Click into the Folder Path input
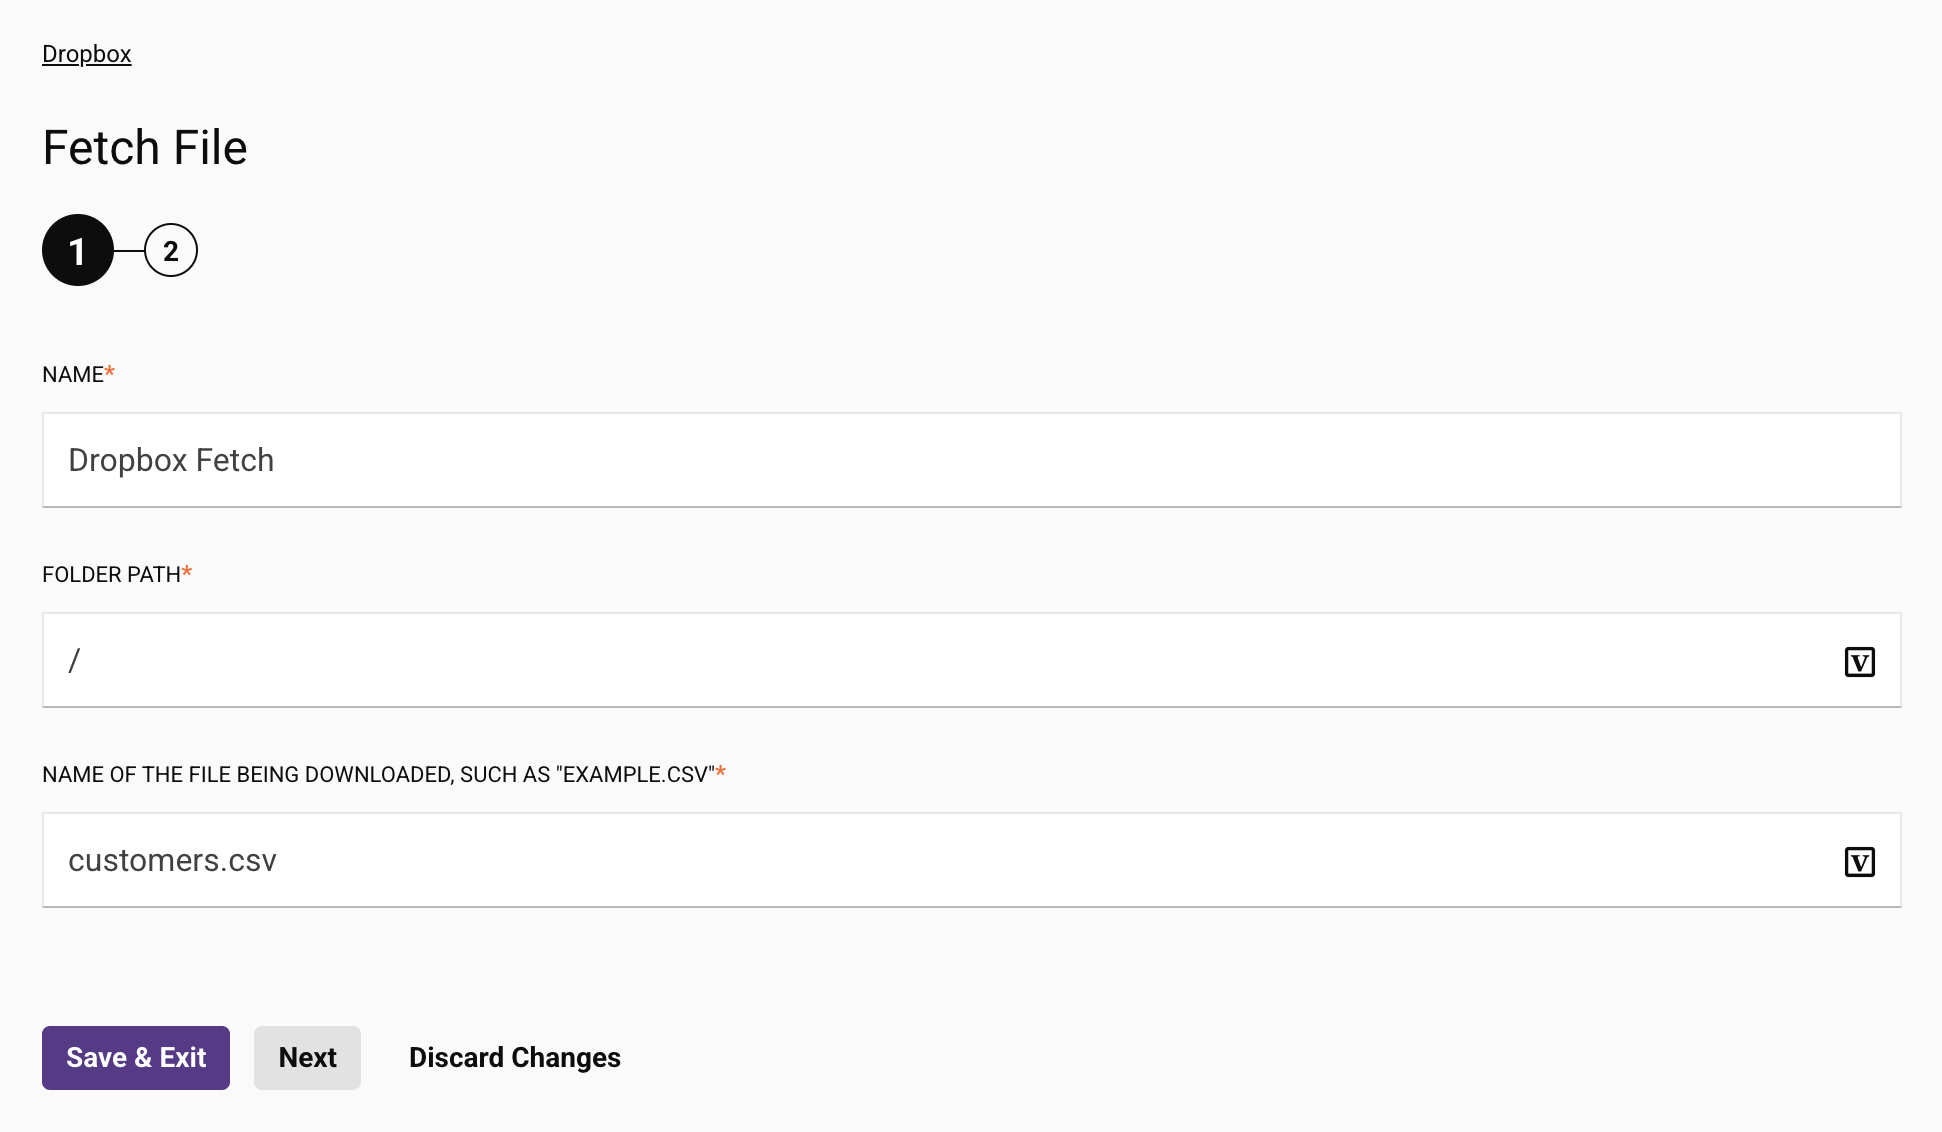 (x=940, y=660)
